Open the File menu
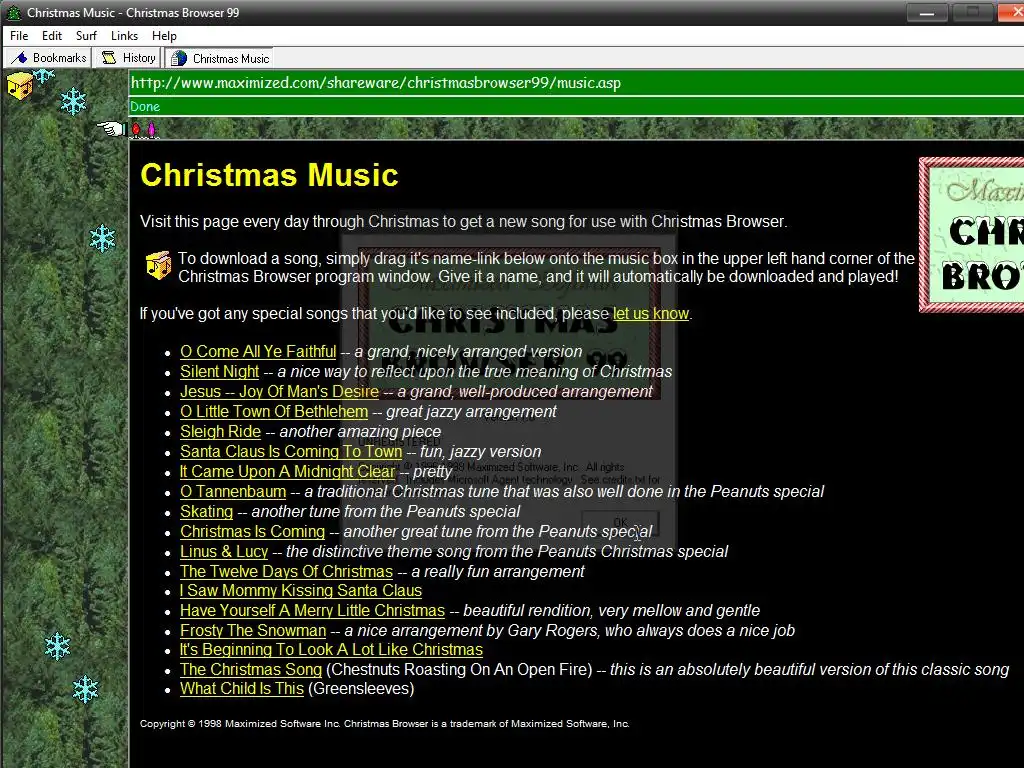This screenshot has width=1024, height=768. tap(19, 36)
